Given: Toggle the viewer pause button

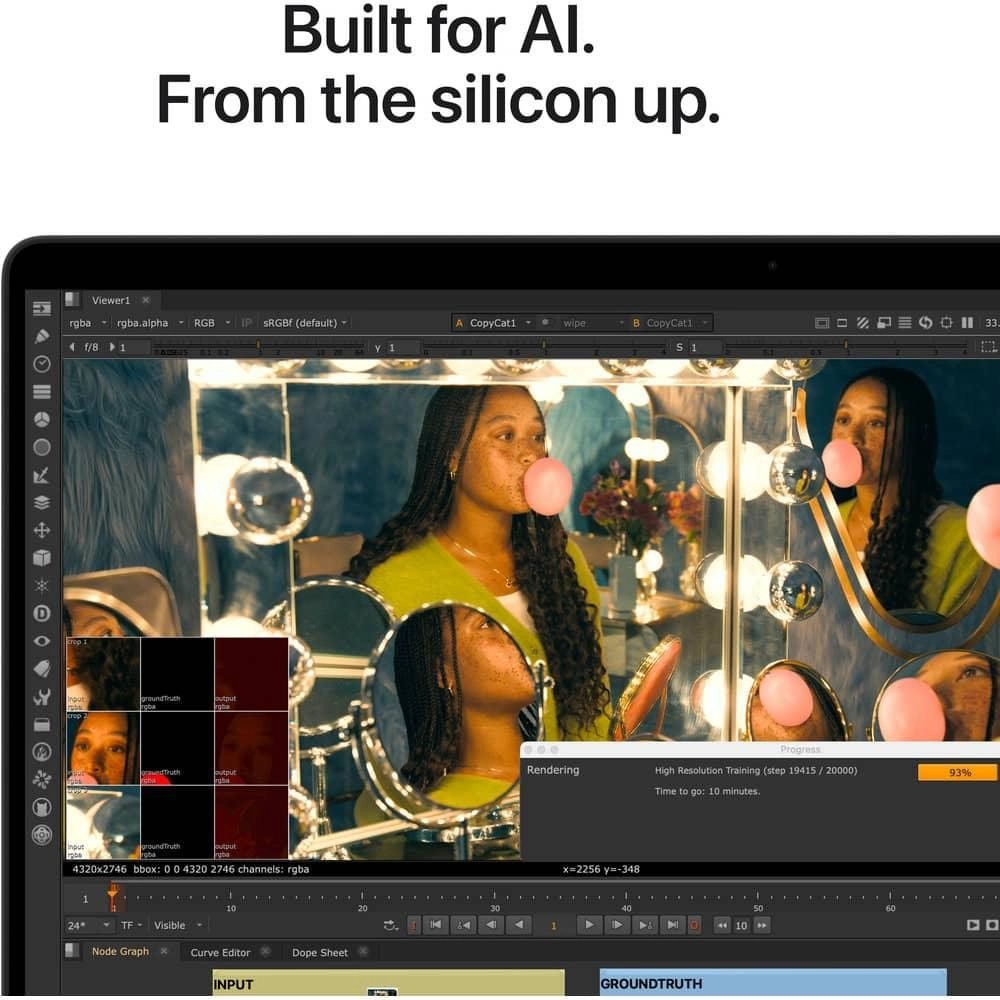Looking at the screenshot, I should 967,323.
